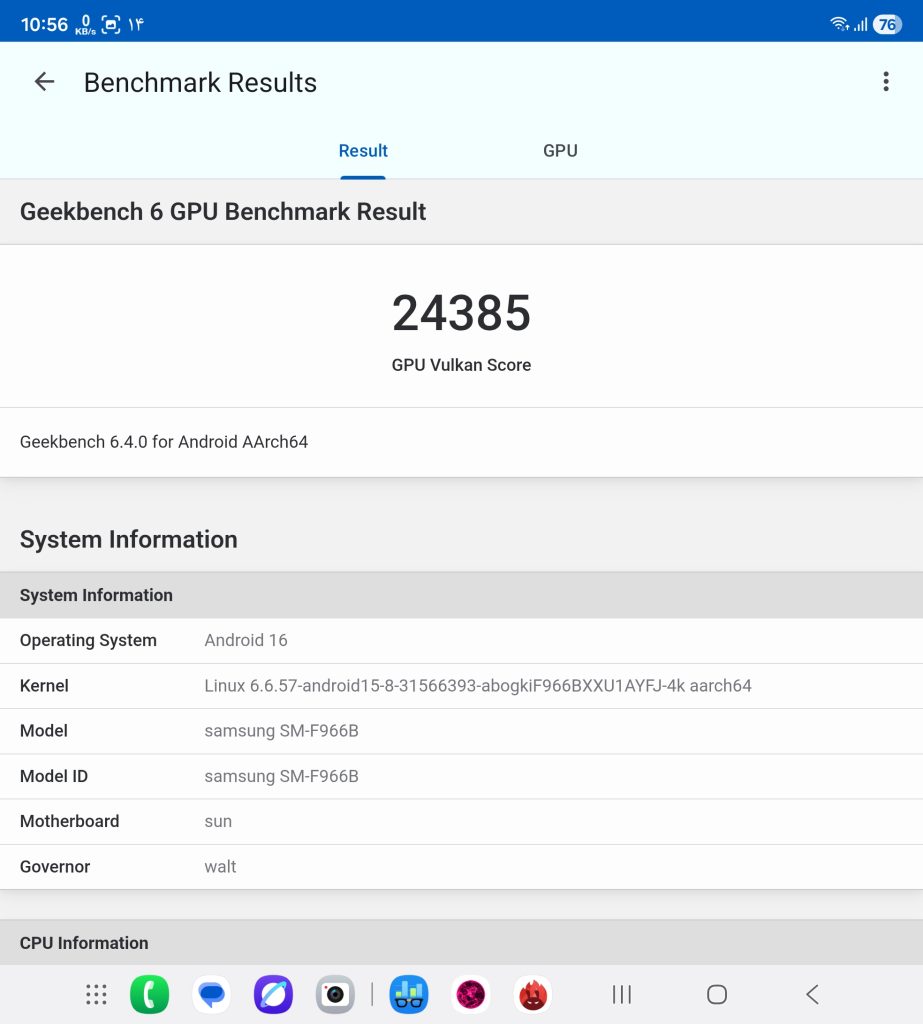923x1024 pixels.
Task: Tap the Operating System value 'Android 16'
Action: [246, 640]
